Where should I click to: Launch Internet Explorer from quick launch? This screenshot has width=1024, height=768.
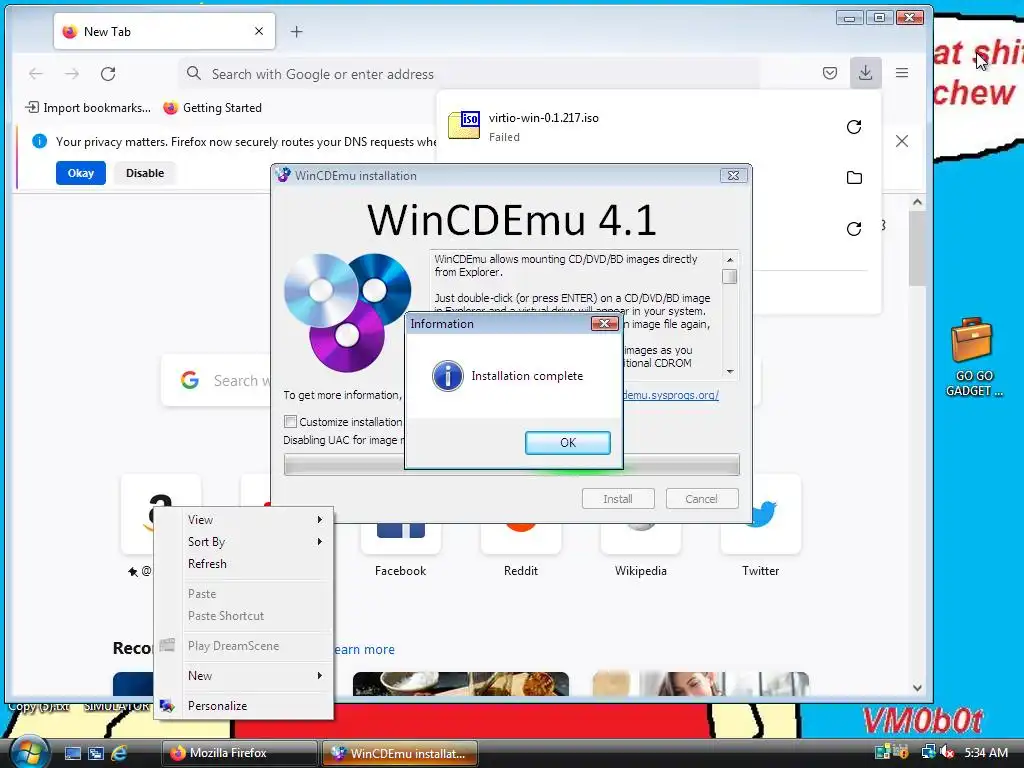(x=120, y=753)
